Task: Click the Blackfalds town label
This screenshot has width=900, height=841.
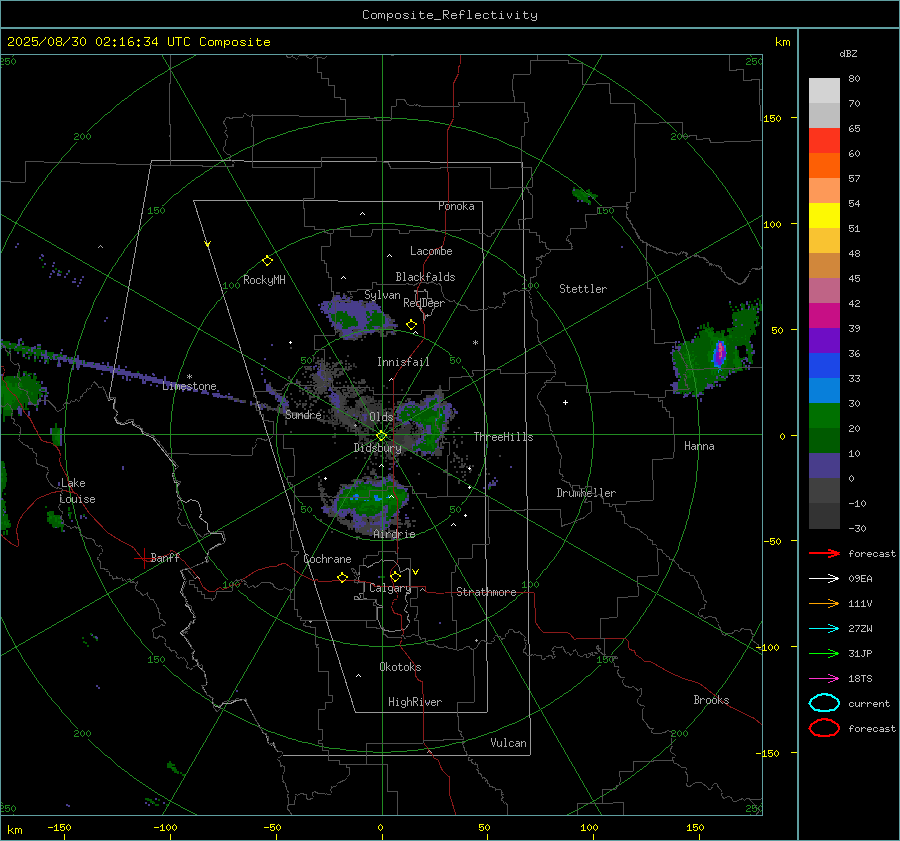Action: pos(425,277)
